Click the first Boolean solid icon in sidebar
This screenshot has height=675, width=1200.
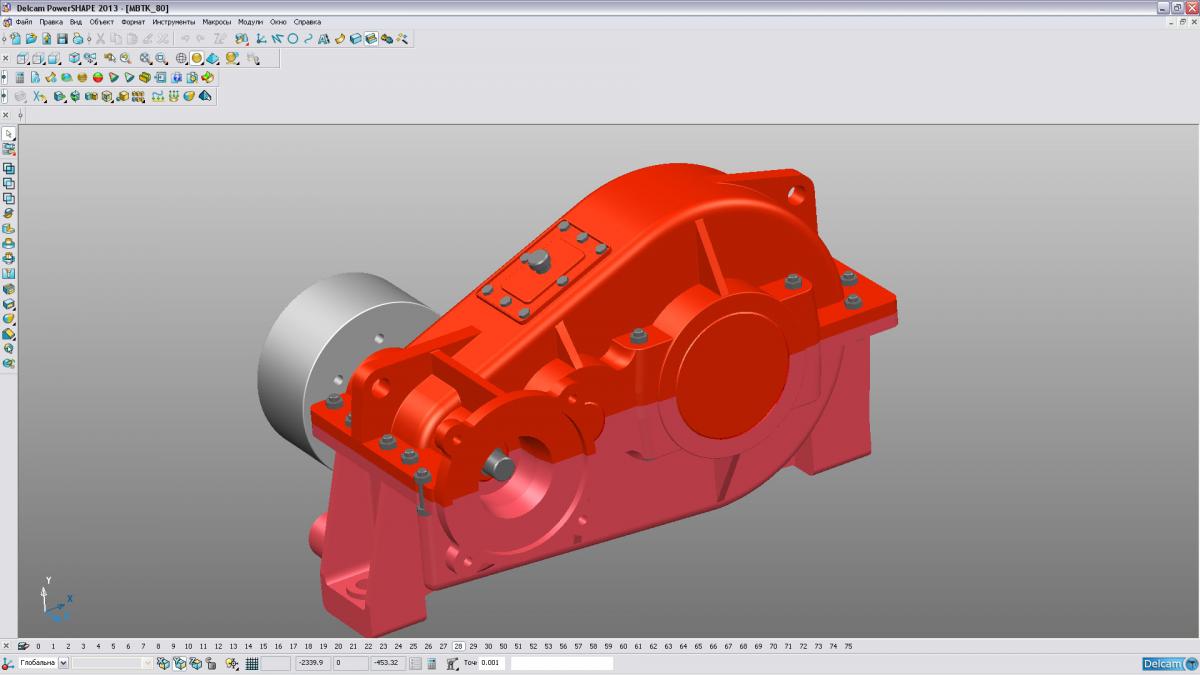click(x=9, y=168)
